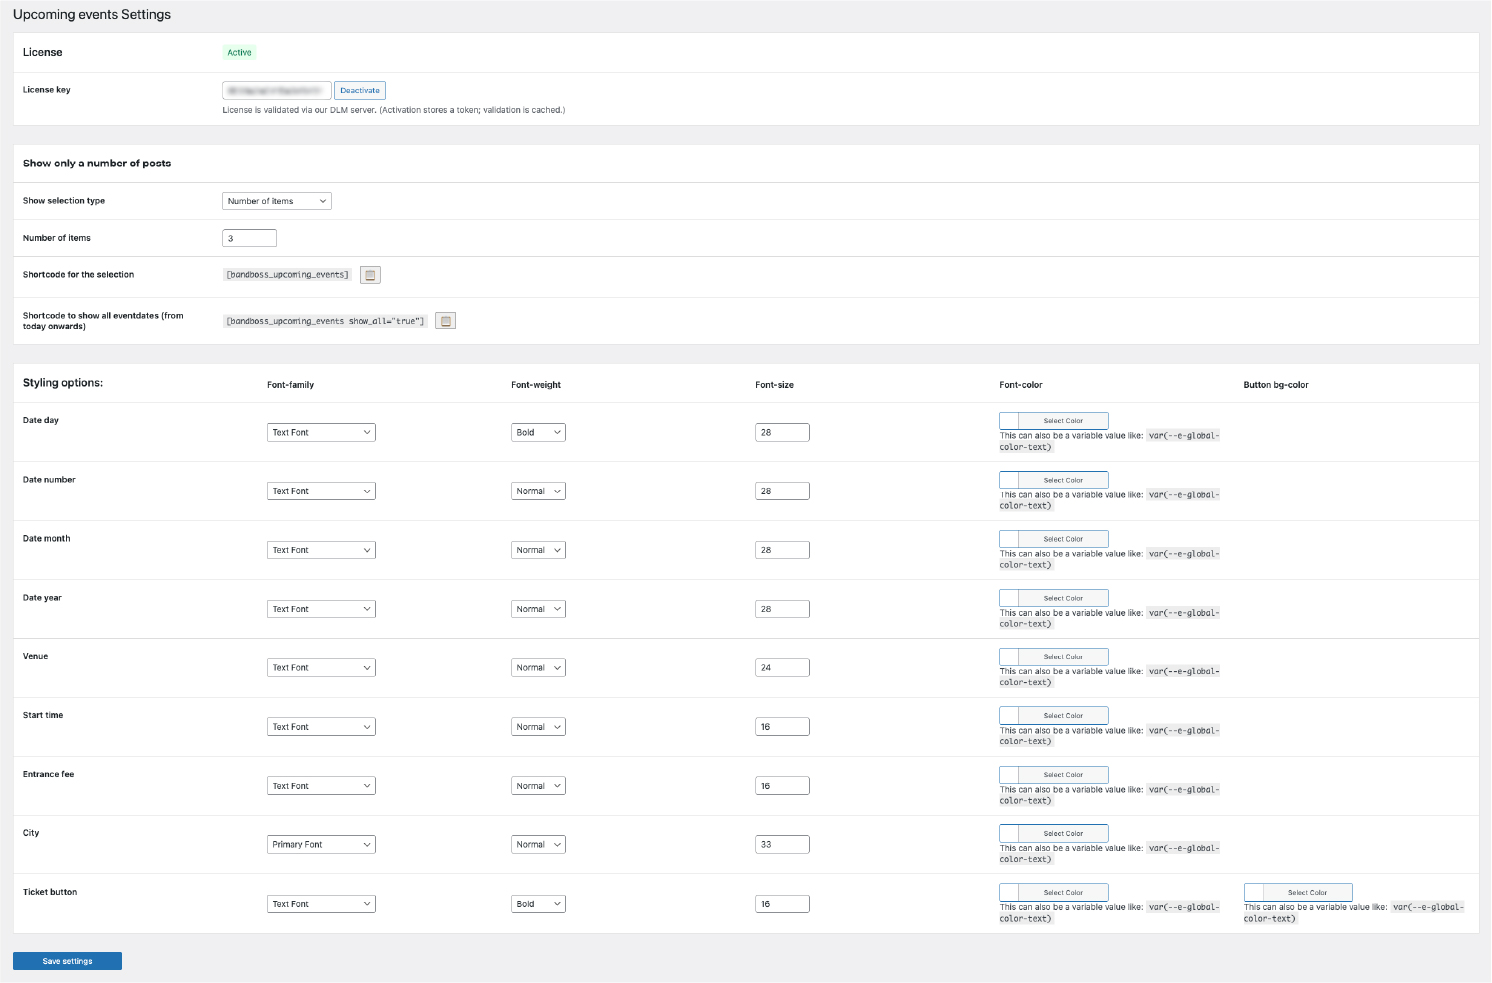Open Date day font-family dropdown
Viewport: 1492px width, 983px height.
click(x=321, y=433)
